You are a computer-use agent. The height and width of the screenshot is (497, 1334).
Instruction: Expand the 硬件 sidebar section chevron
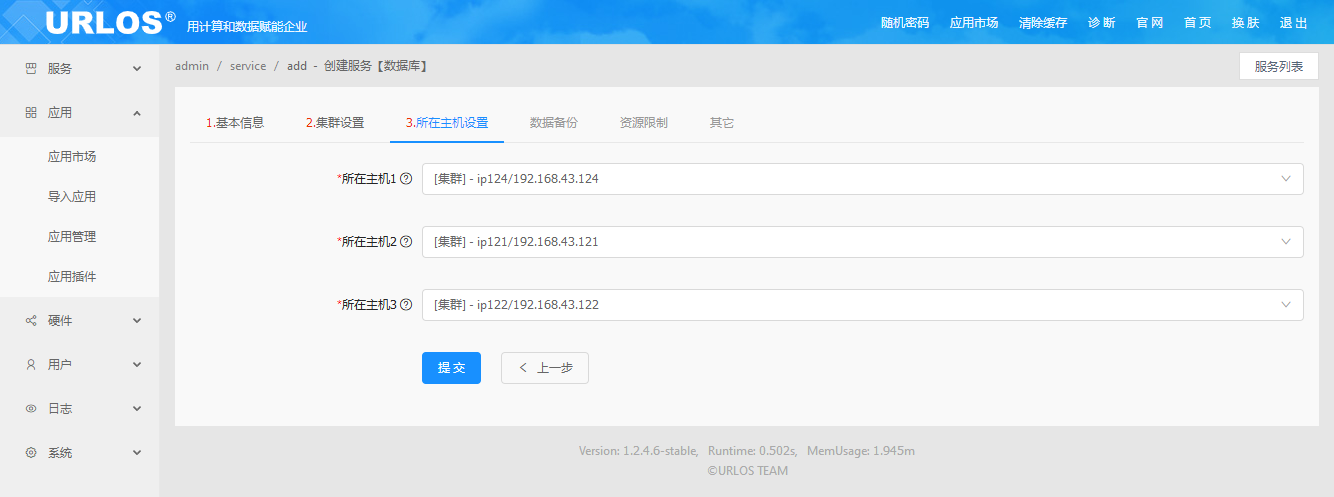pos(137,321)
